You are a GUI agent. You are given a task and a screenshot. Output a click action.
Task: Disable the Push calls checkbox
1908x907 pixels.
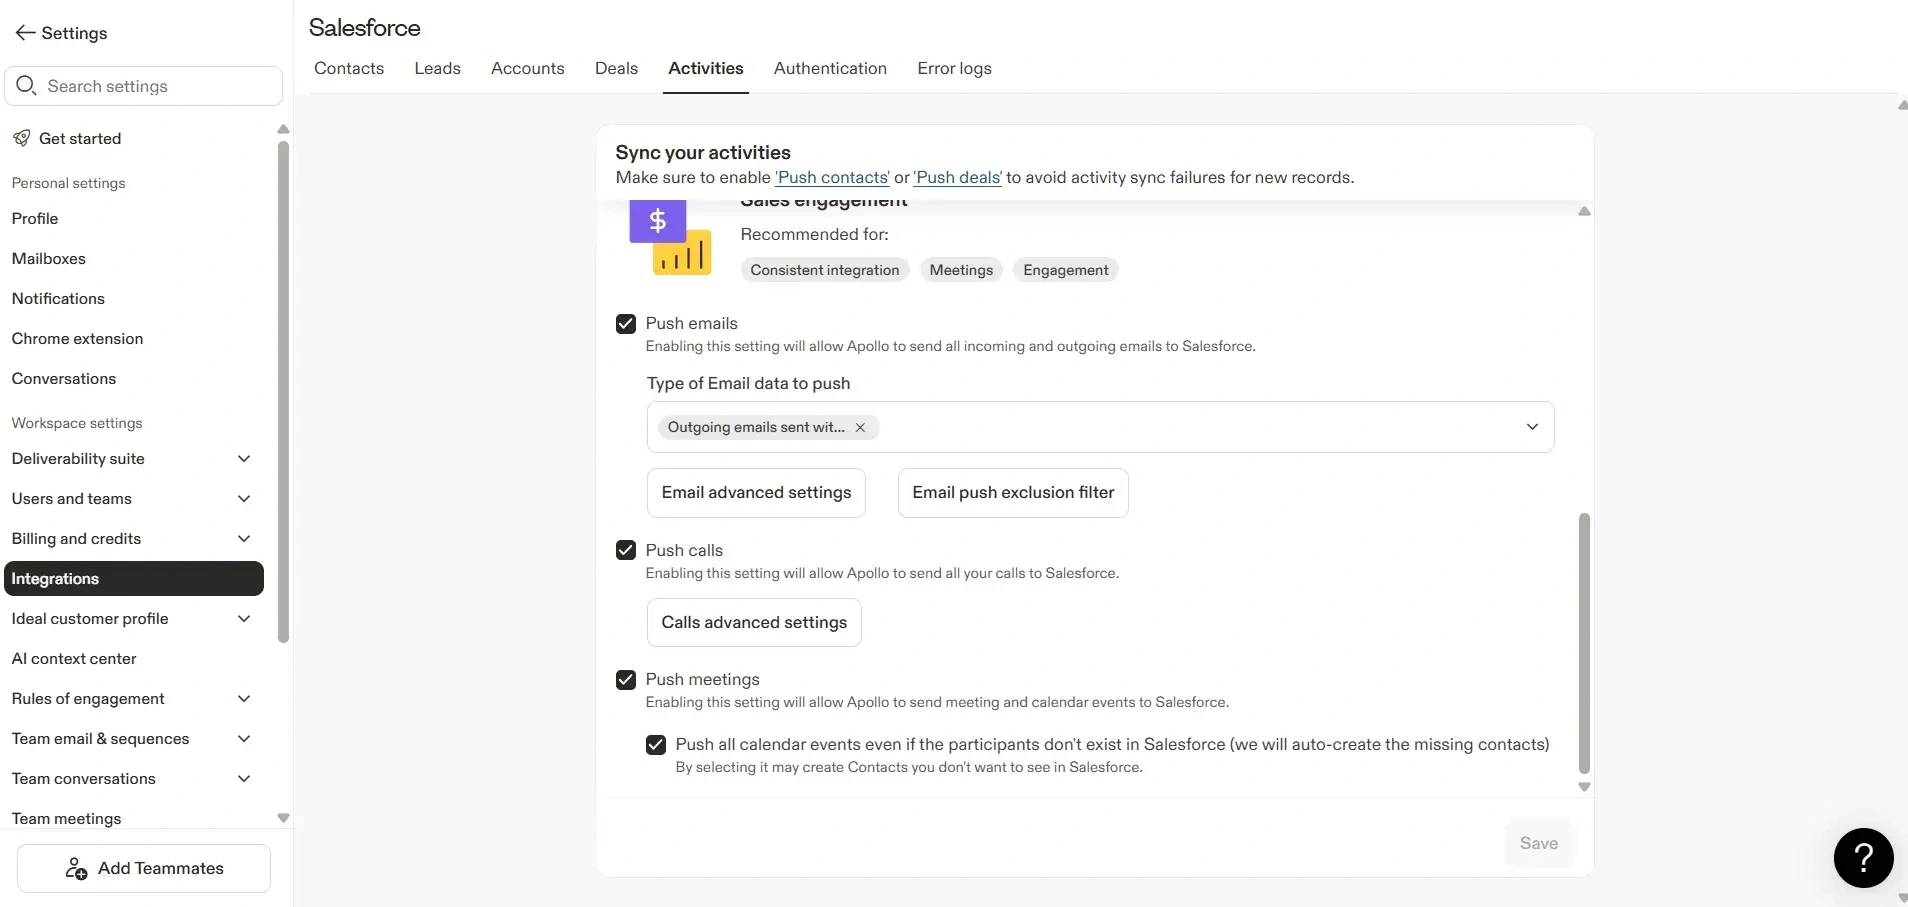(626, 550)
